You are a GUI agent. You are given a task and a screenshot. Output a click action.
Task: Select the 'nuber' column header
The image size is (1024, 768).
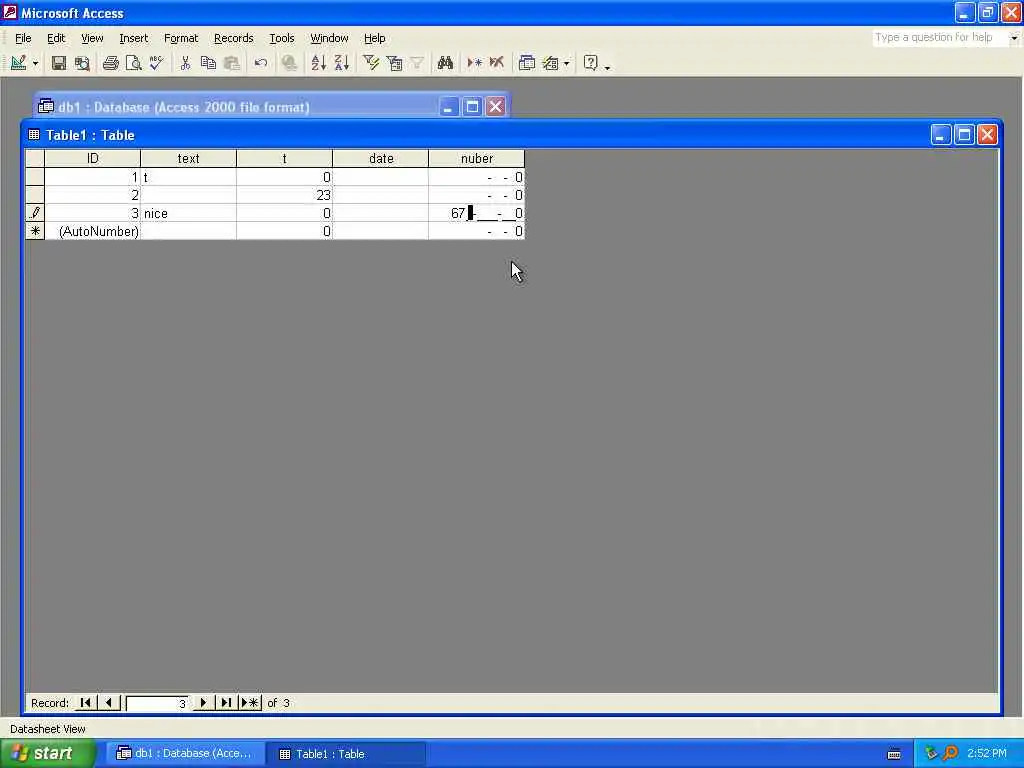(x=477, y=158)
